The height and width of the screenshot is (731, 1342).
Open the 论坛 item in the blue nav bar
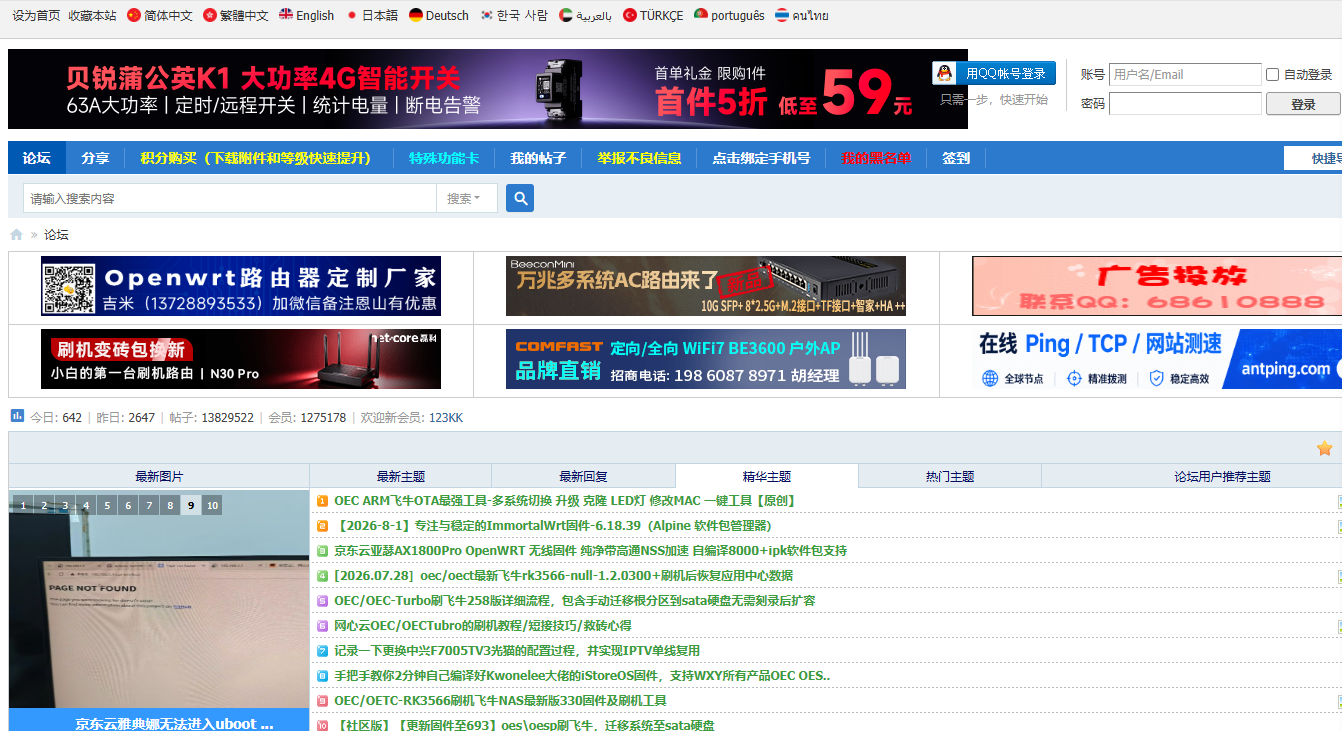(x=37, y=158)
